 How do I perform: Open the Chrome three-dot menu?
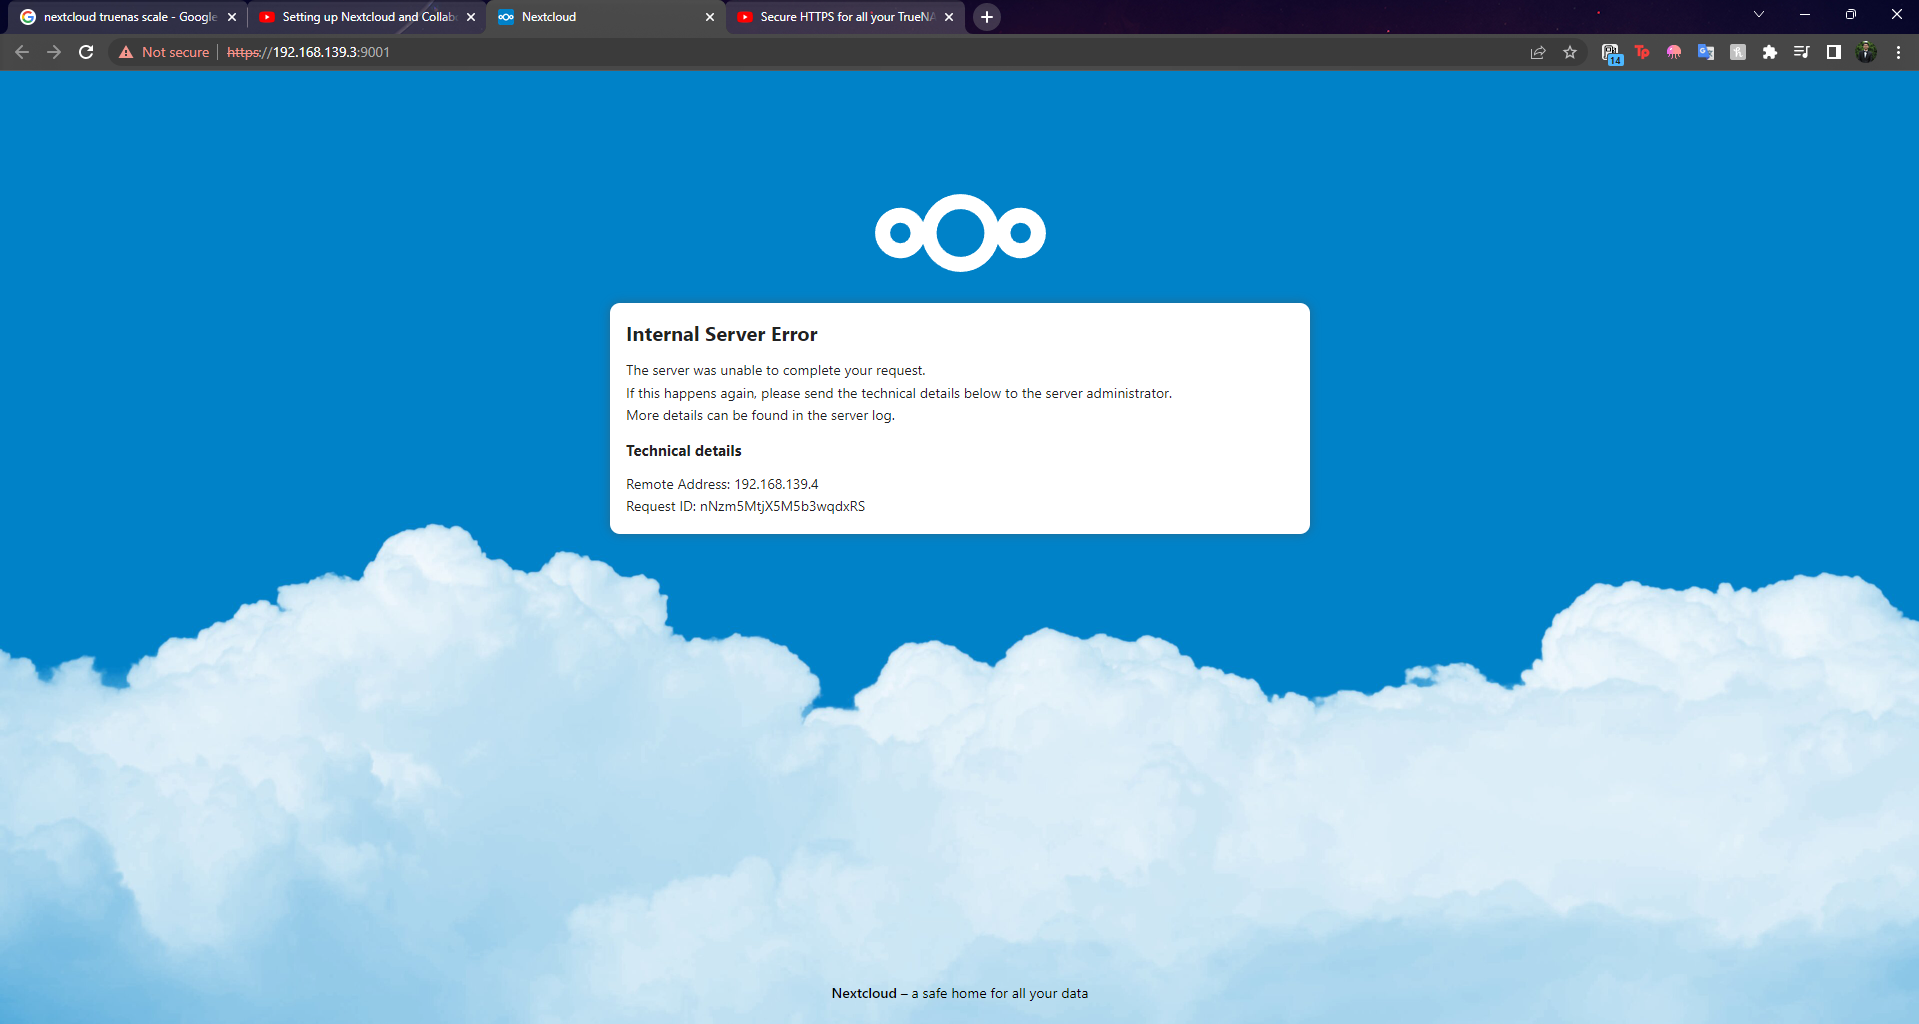click(x=1898, y=52)
